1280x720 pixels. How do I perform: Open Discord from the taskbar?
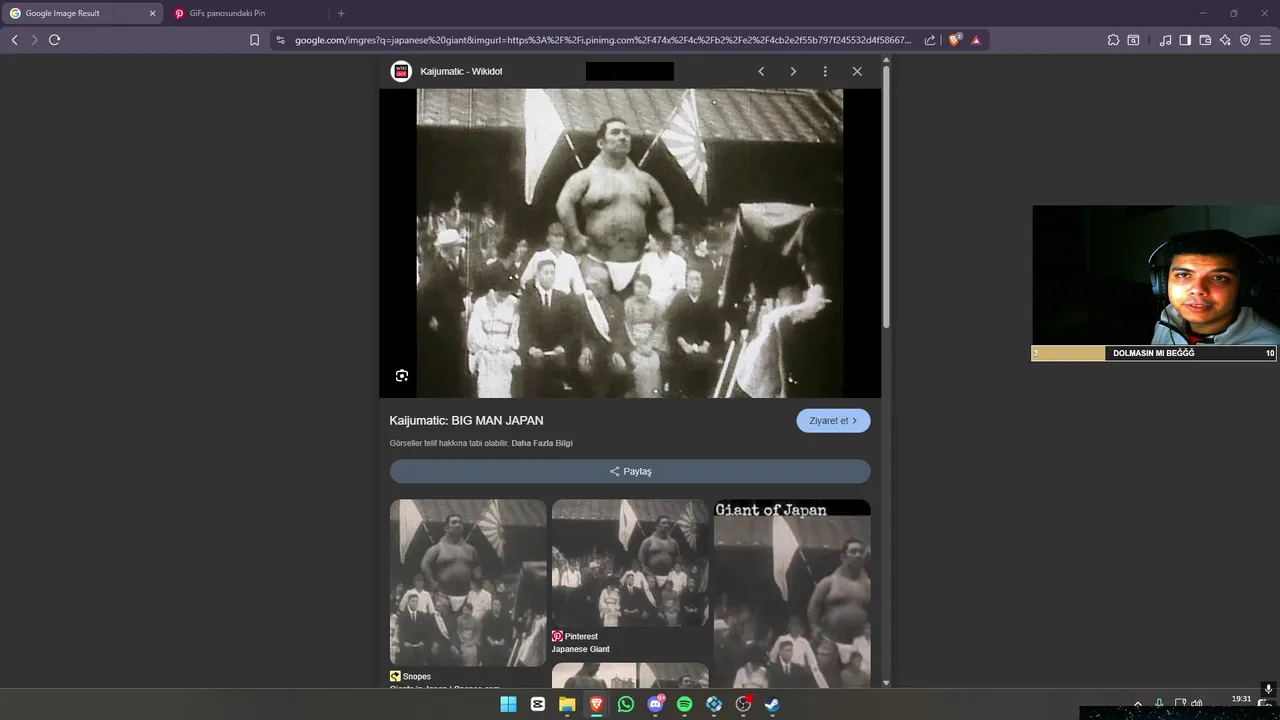click(655, 704)
